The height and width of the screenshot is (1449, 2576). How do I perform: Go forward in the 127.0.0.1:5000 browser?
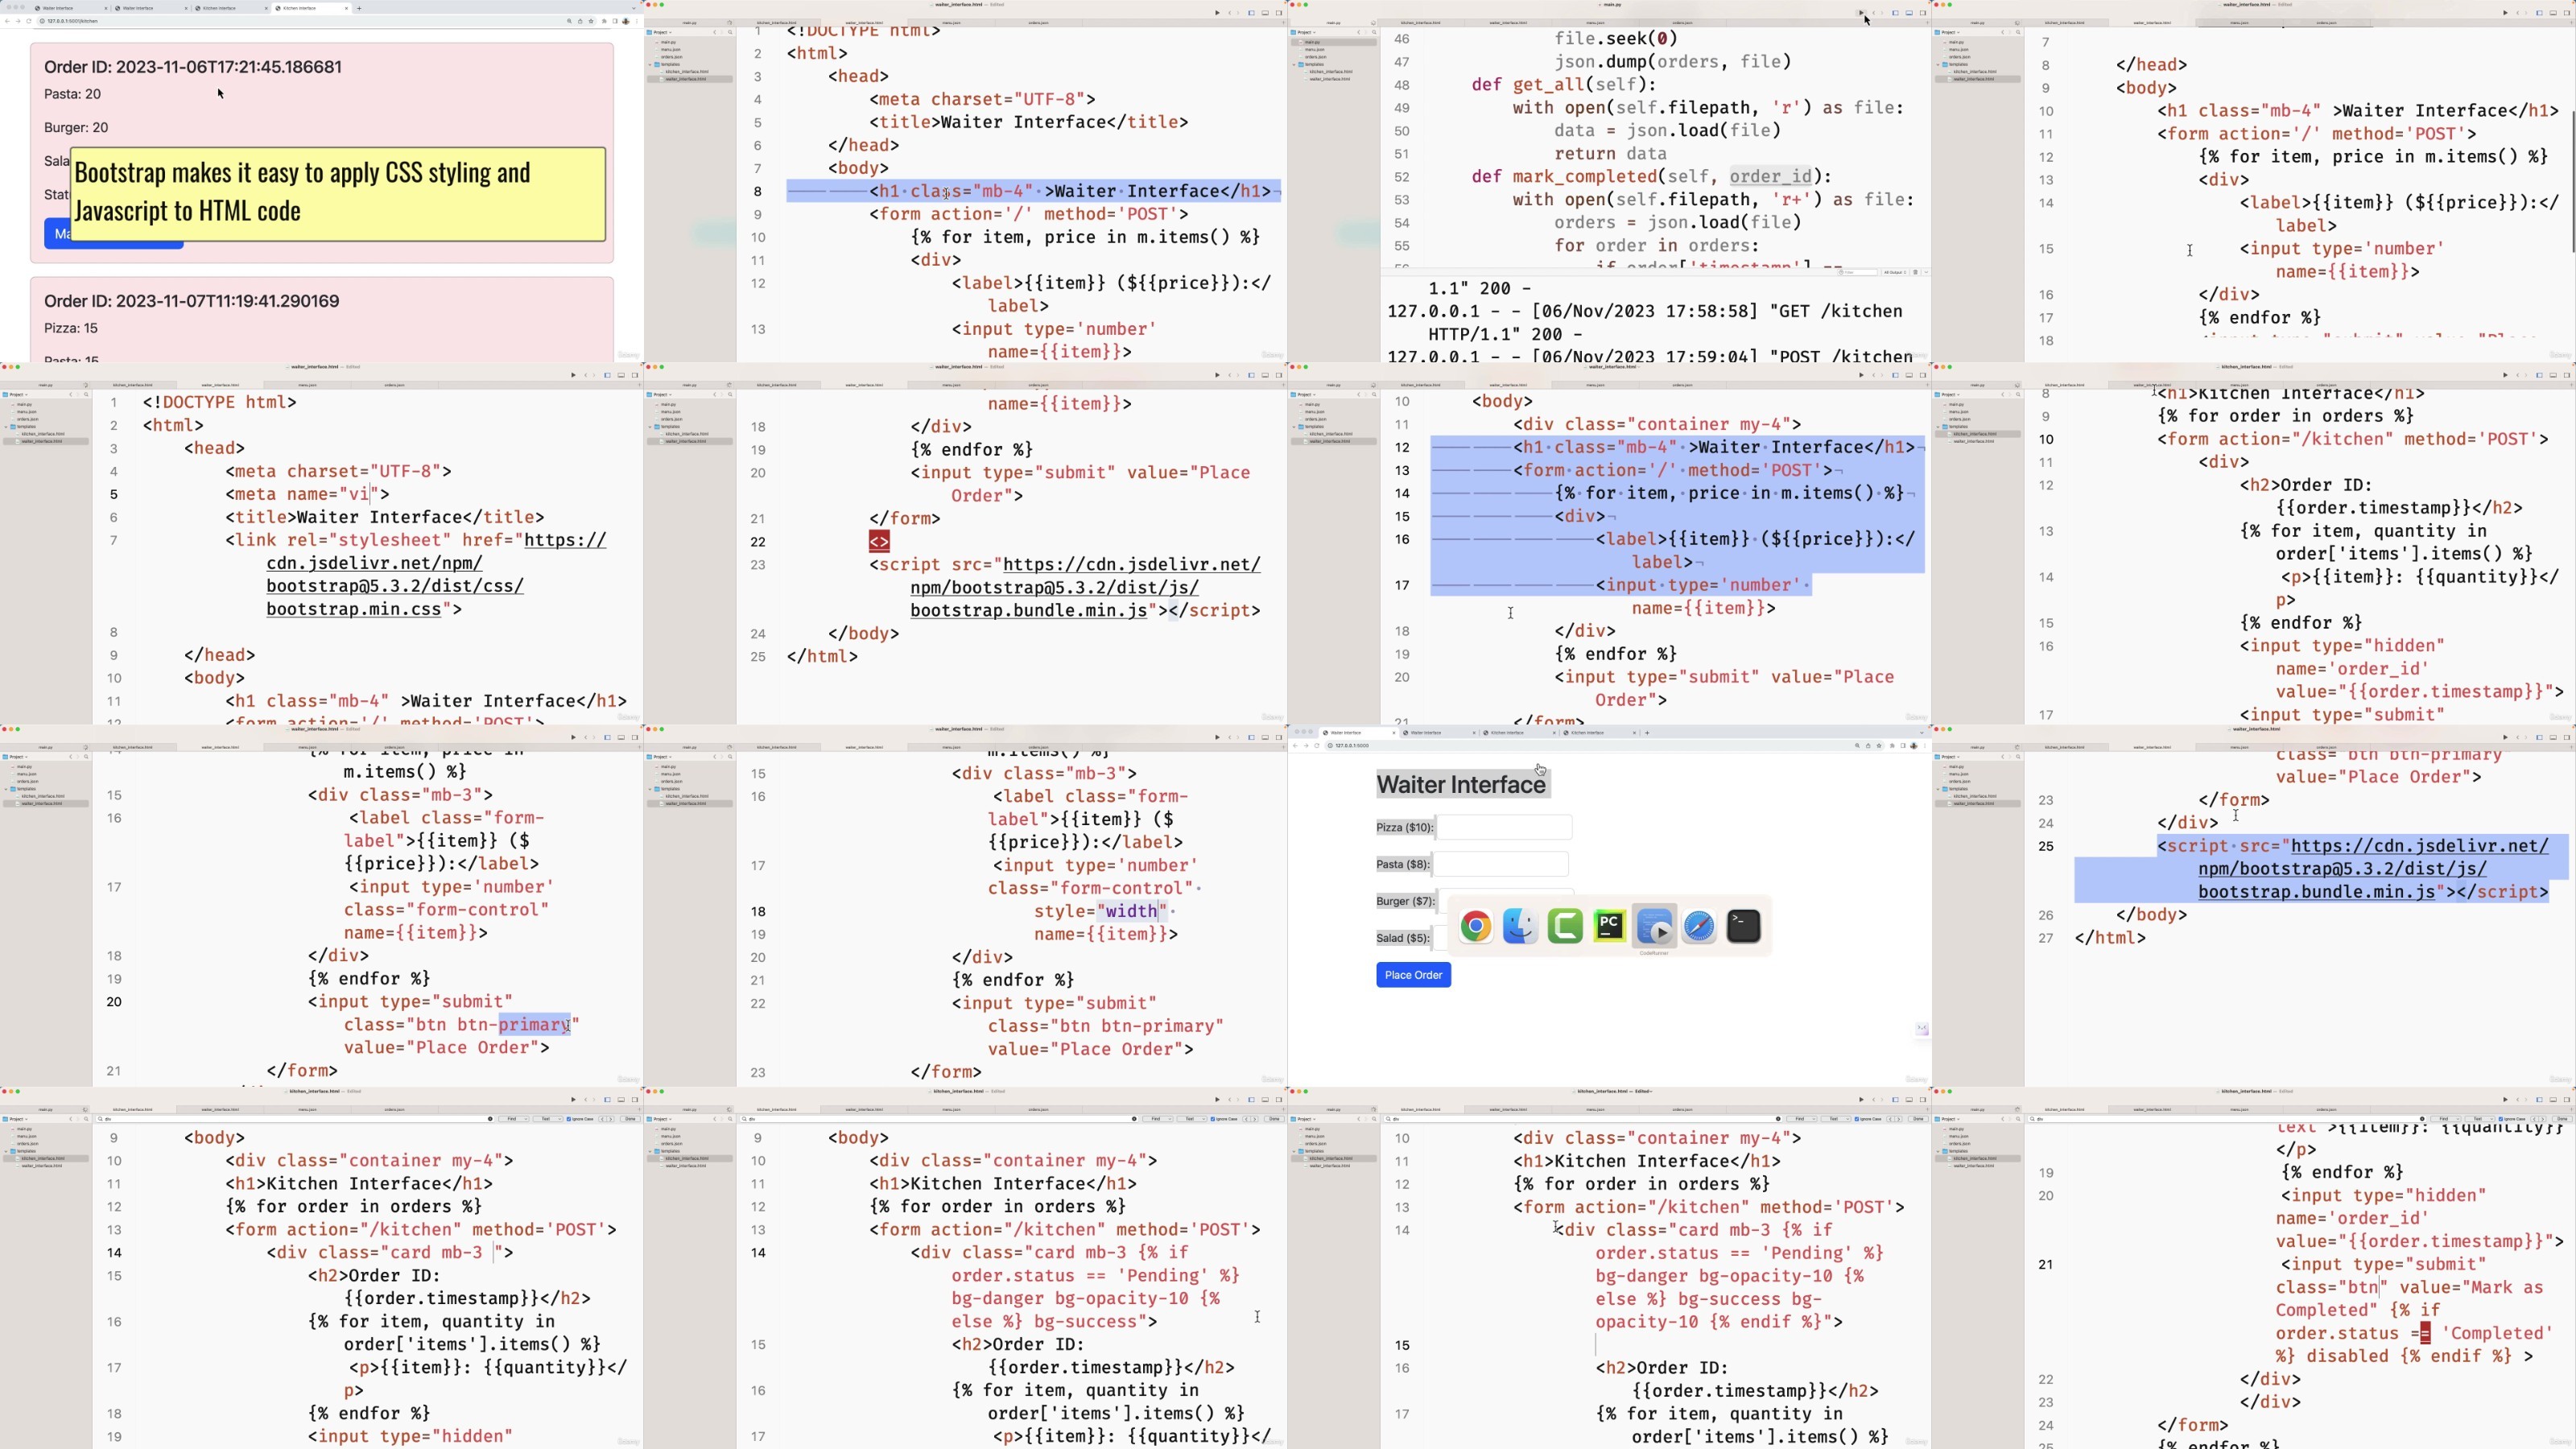coord(1306,746)
